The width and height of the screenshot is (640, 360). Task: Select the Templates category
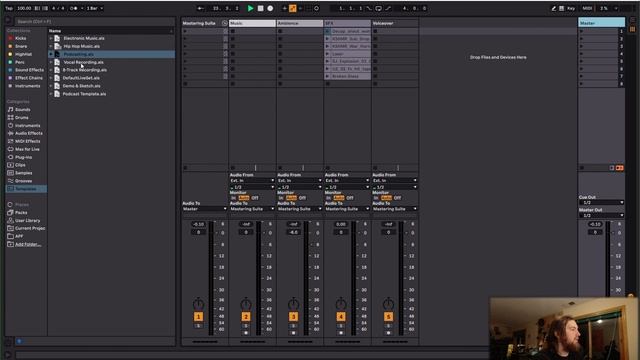(26, 189)
